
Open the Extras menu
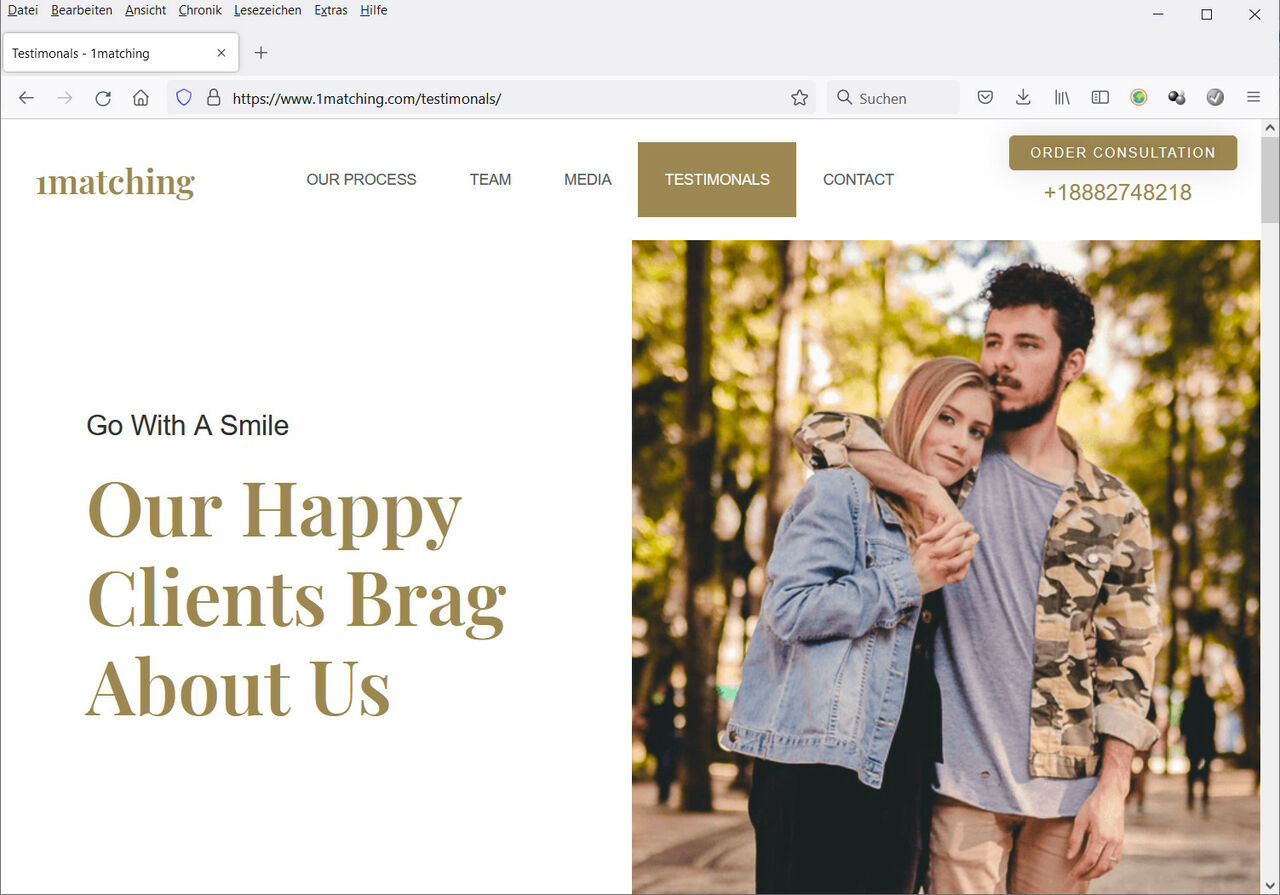330,11
